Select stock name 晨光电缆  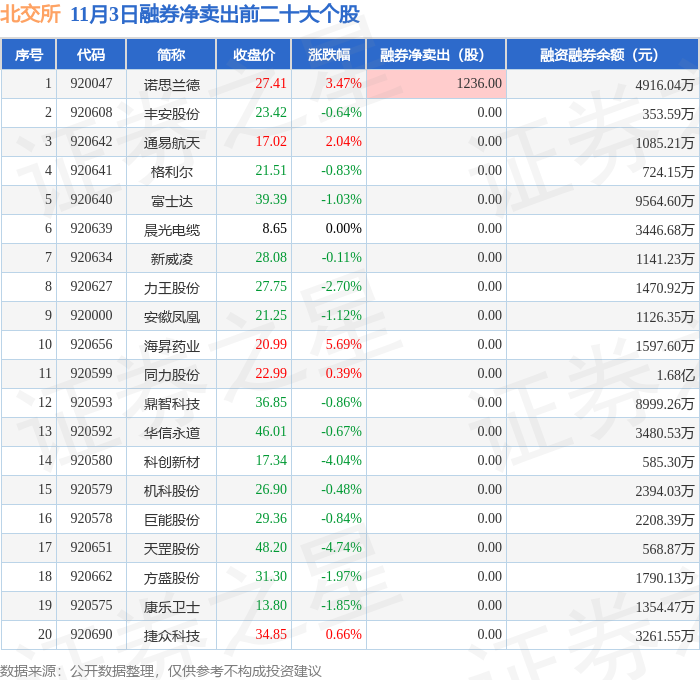click(x=171, y=230)
